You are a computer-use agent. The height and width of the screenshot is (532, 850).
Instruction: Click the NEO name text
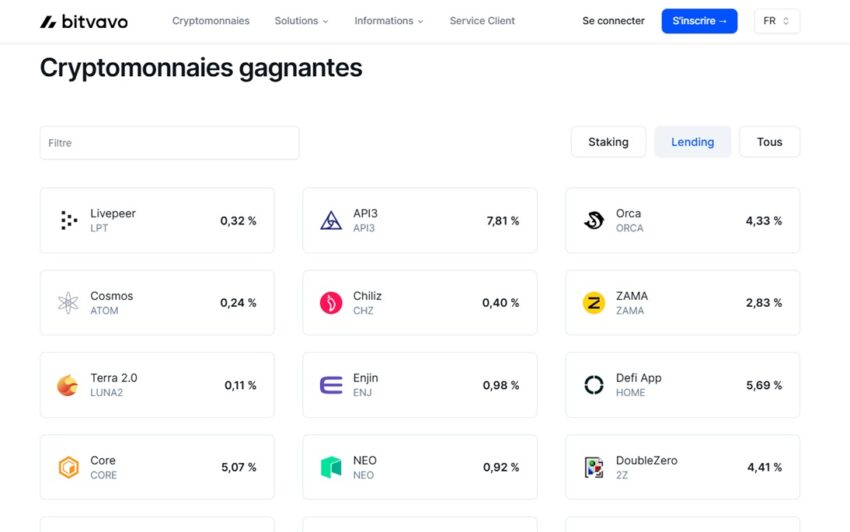tap(365, 460)
